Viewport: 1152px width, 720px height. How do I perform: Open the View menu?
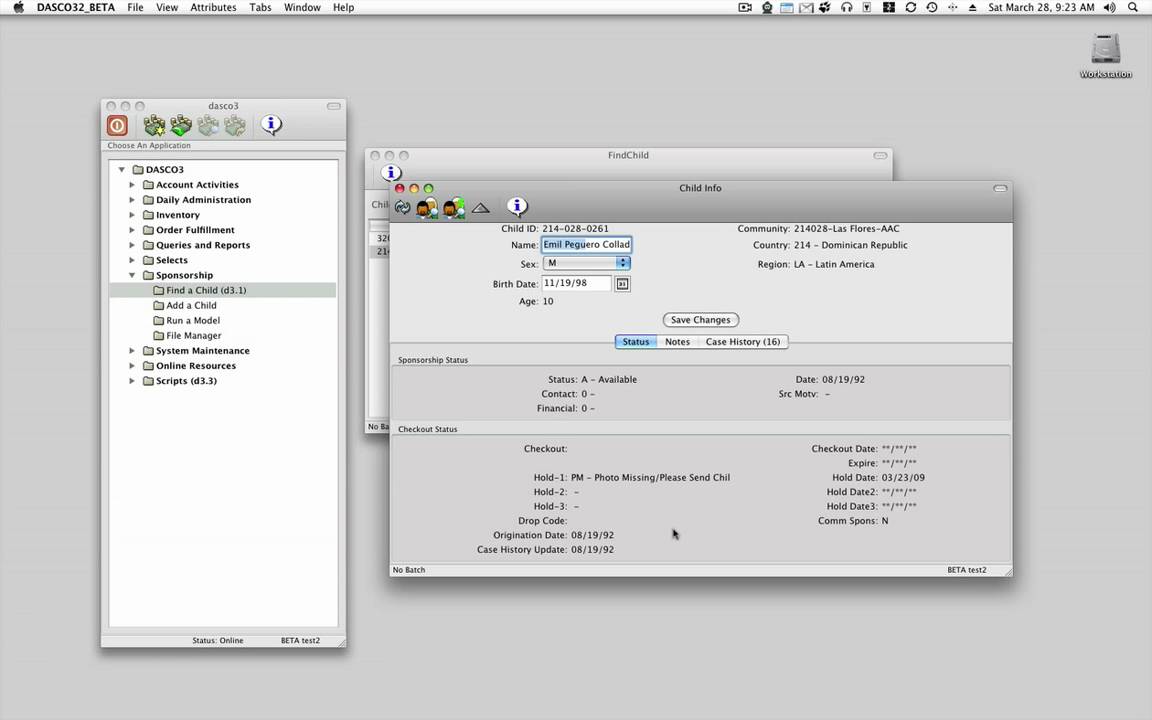[x=167, y=7]
